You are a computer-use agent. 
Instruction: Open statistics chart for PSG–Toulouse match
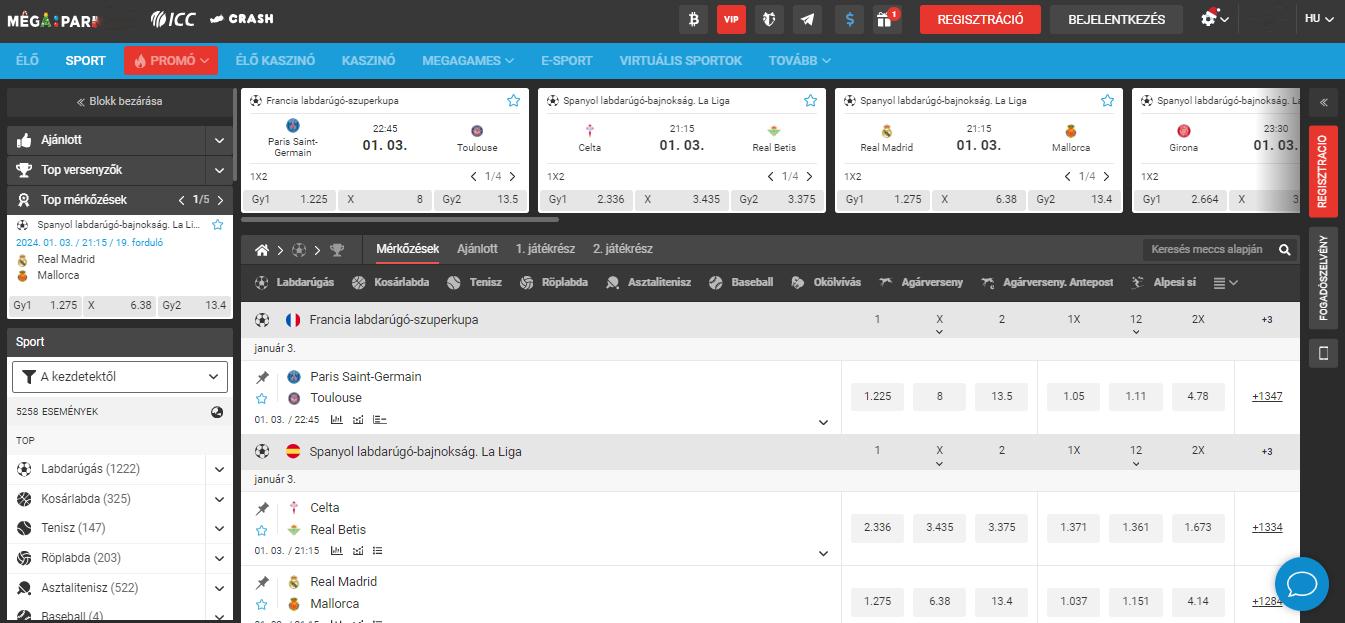[337, 420]
